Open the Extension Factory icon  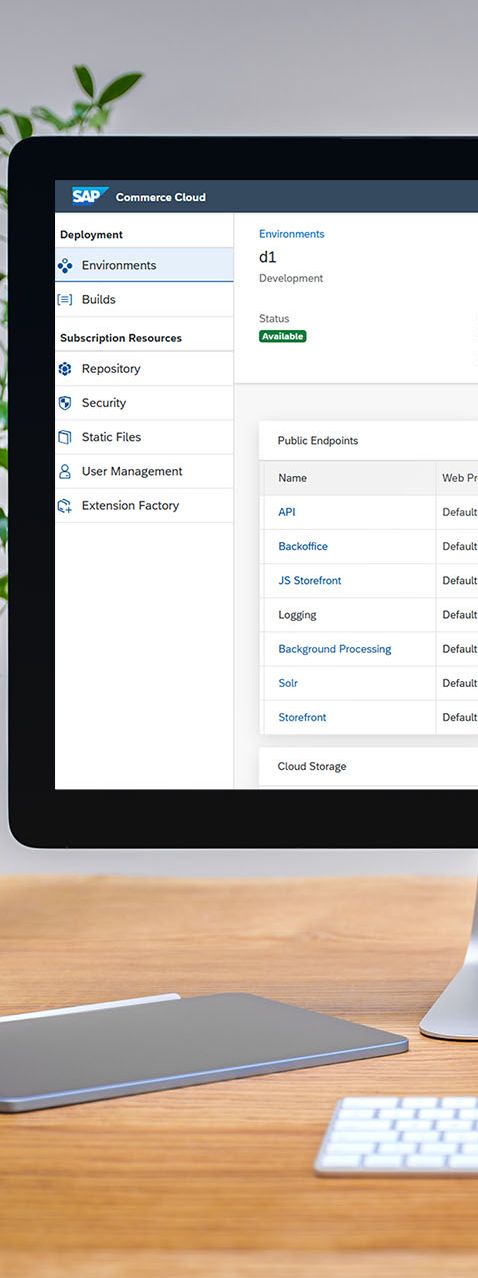point(65,506)
